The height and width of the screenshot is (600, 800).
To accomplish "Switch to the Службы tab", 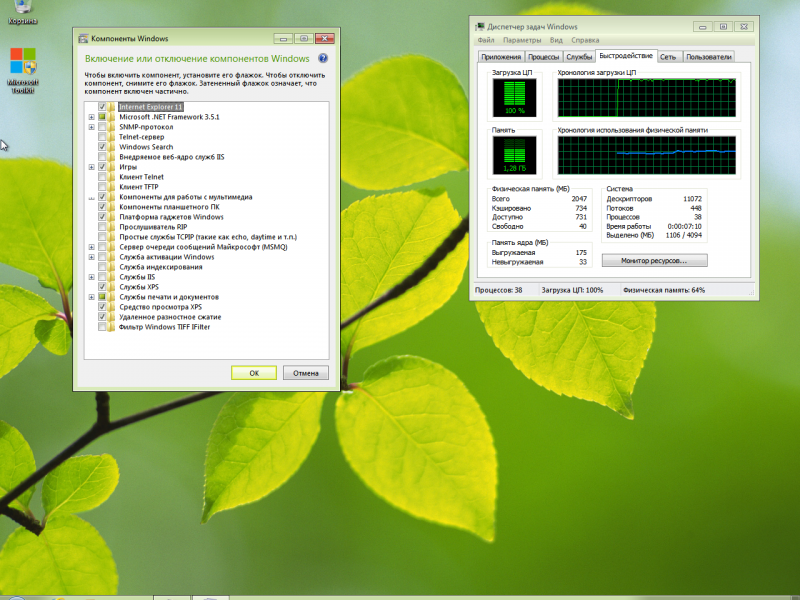I will [579, 57].
